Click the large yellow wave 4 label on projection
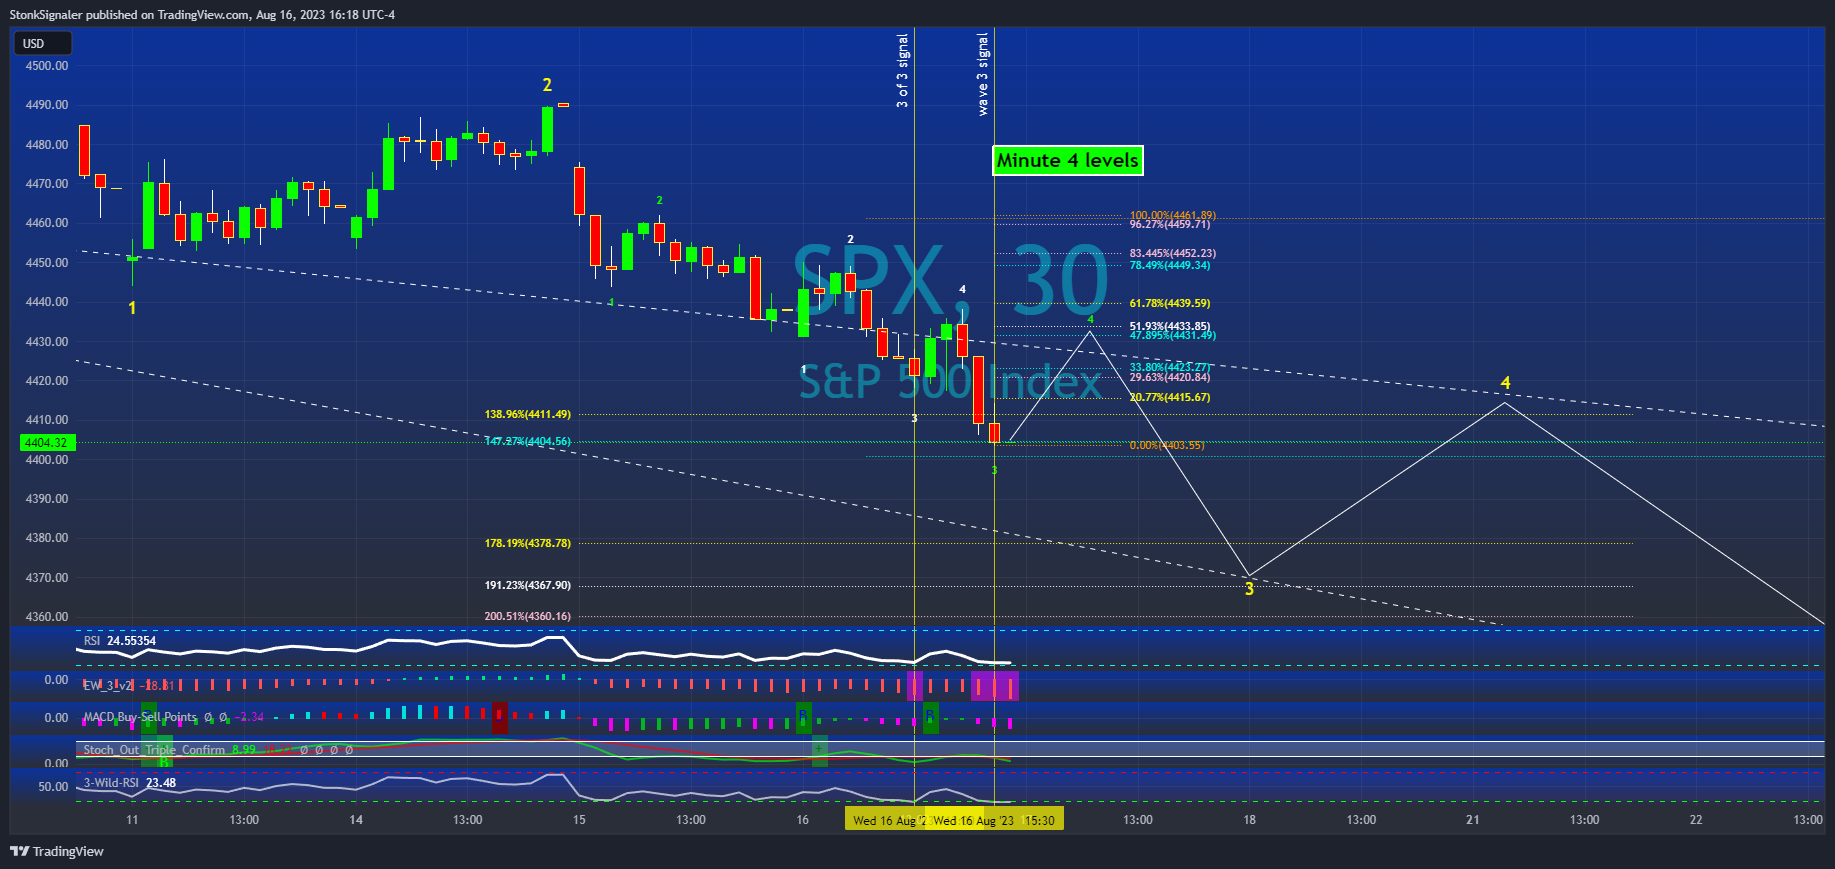The image size is (1835, 869). 1505,383
